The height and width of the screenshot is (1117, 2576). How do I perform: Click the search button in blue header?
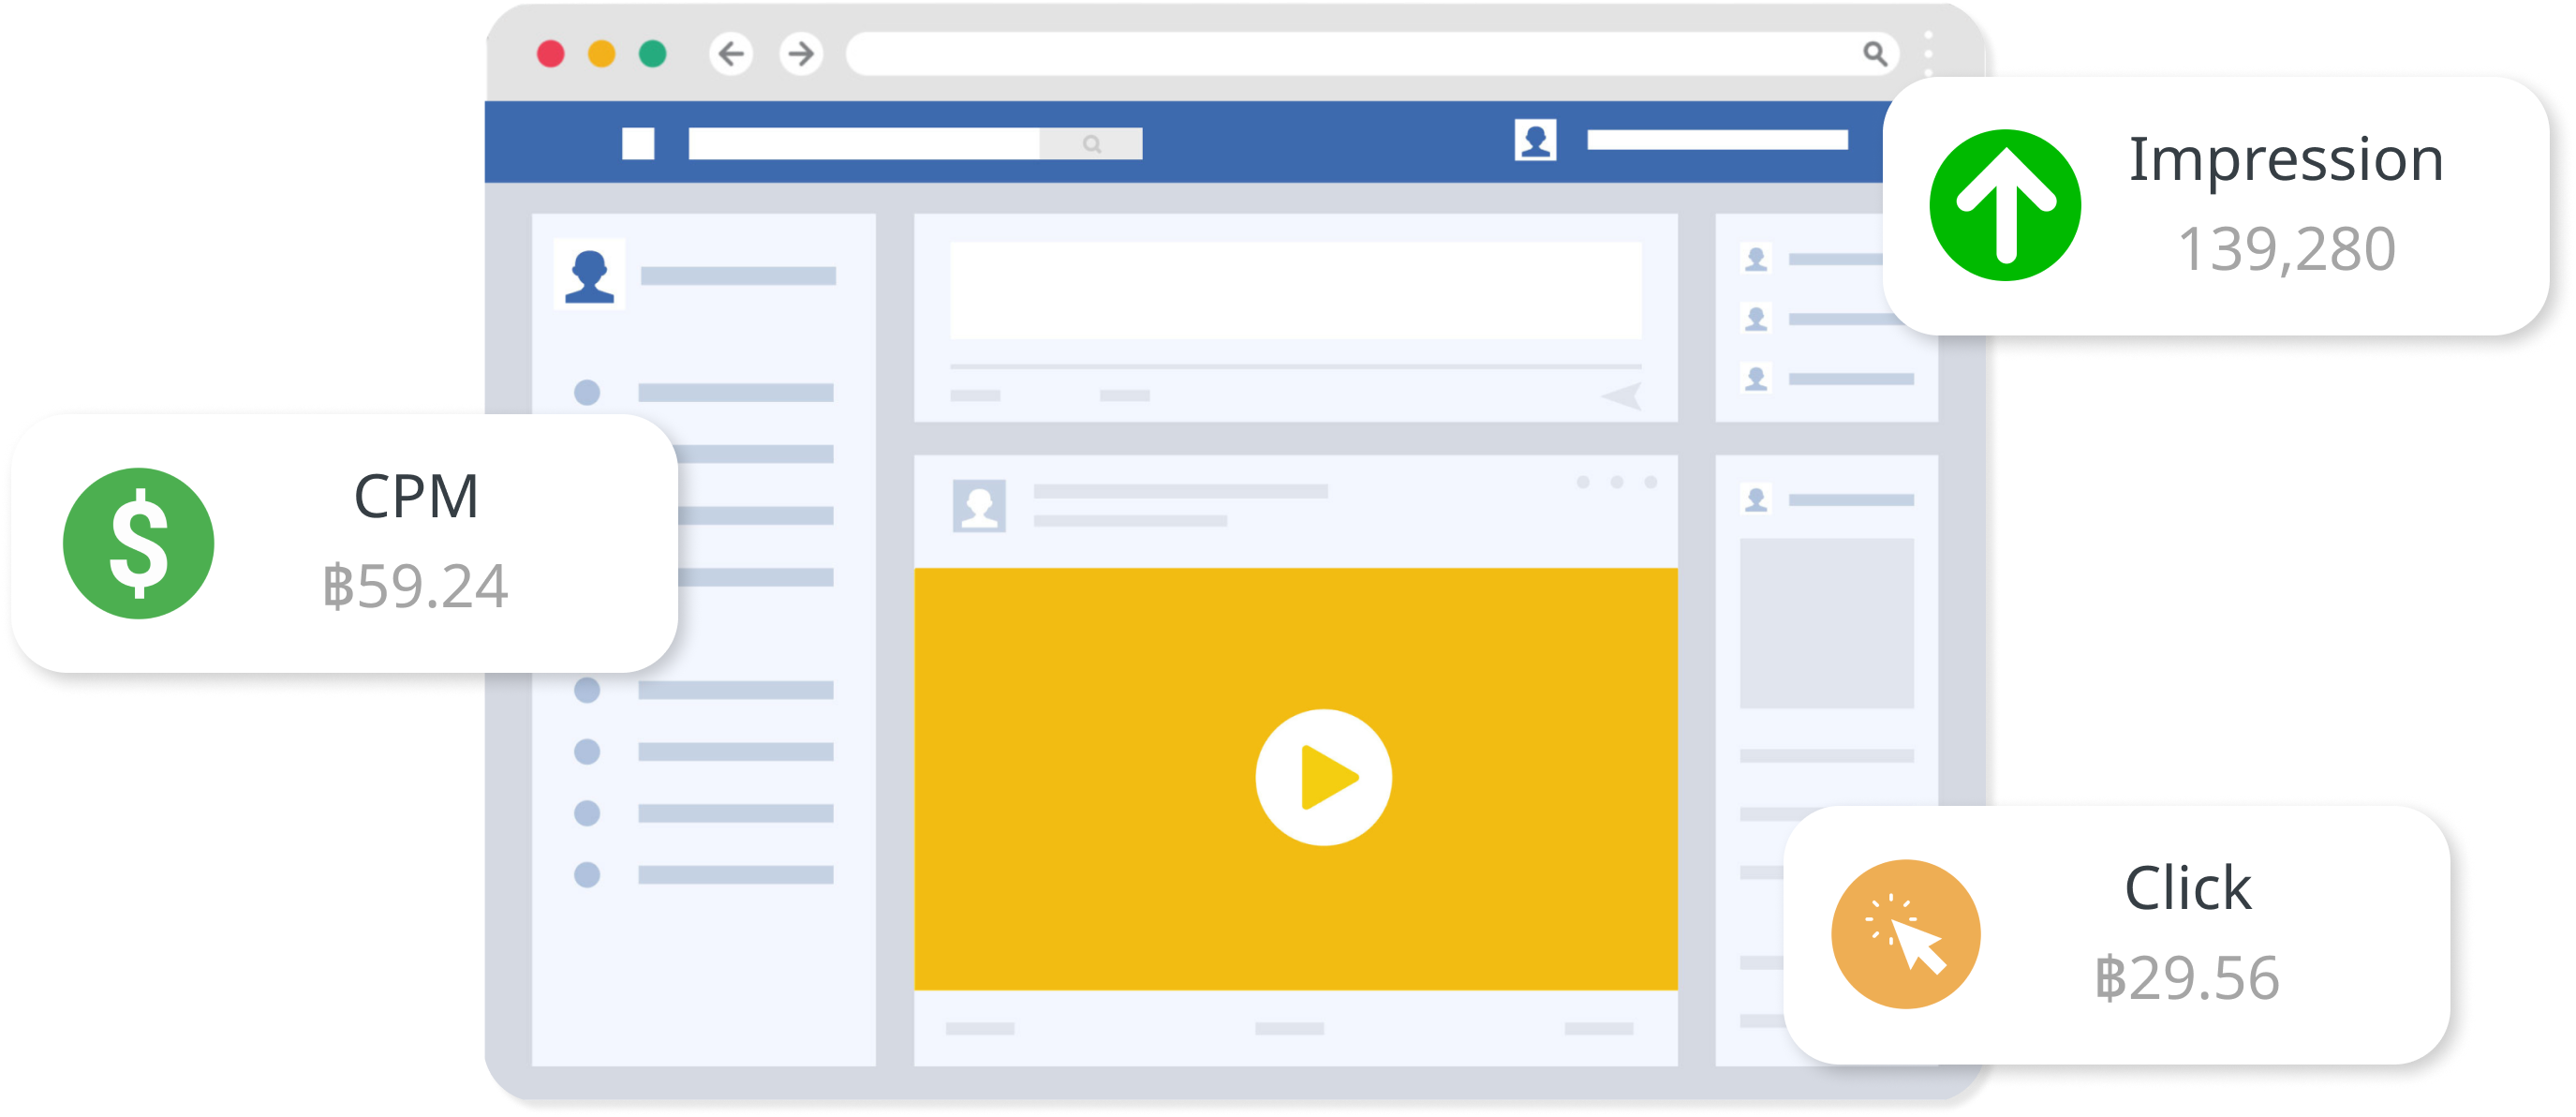tap(1091, 143)
